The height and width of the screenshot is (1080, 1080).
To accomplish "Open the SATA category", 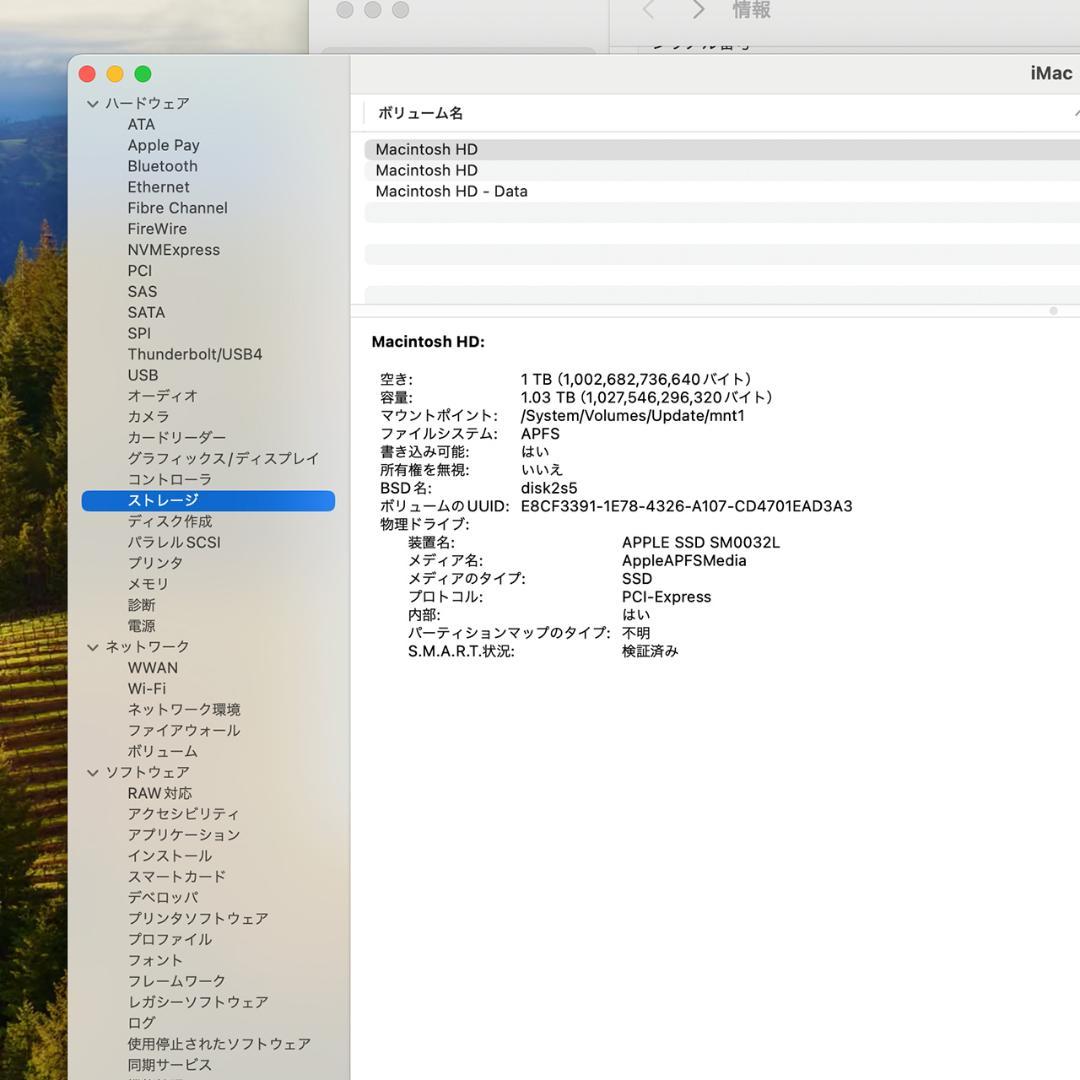I will pos(146,312).
